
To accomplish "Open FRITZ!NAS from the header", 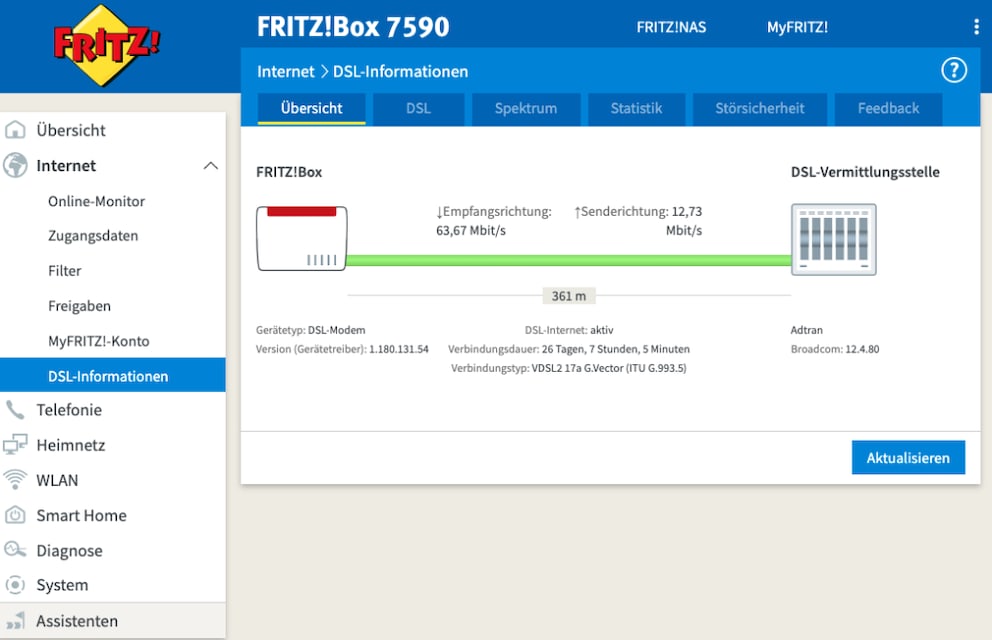I will coord(671,27).
